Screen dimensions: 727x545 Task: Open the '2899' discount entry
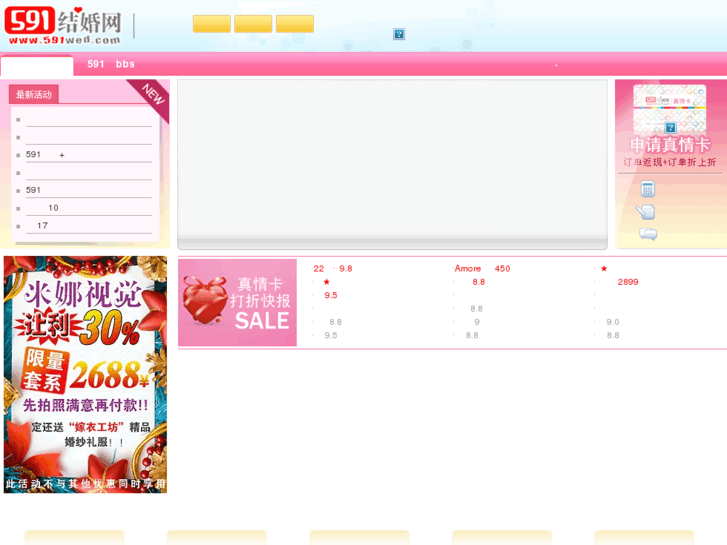tap(628, 282)
